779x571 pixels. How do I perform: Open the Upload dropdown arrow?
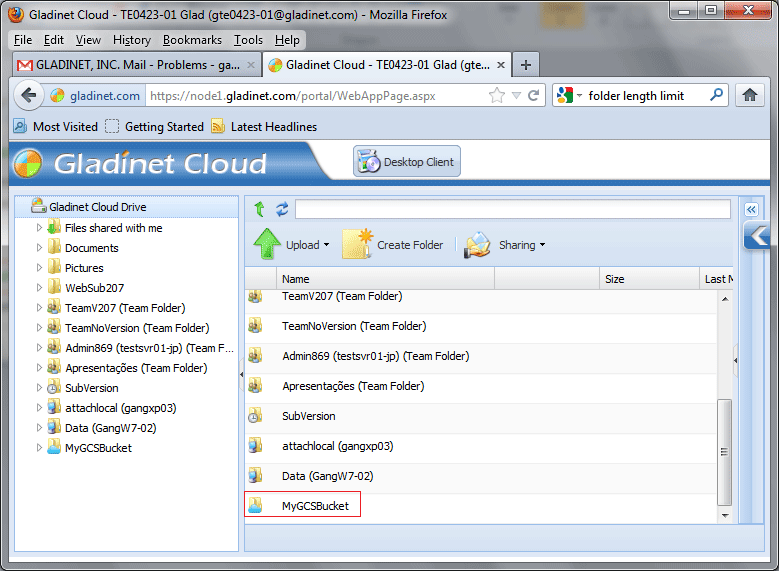click(326, 245)
